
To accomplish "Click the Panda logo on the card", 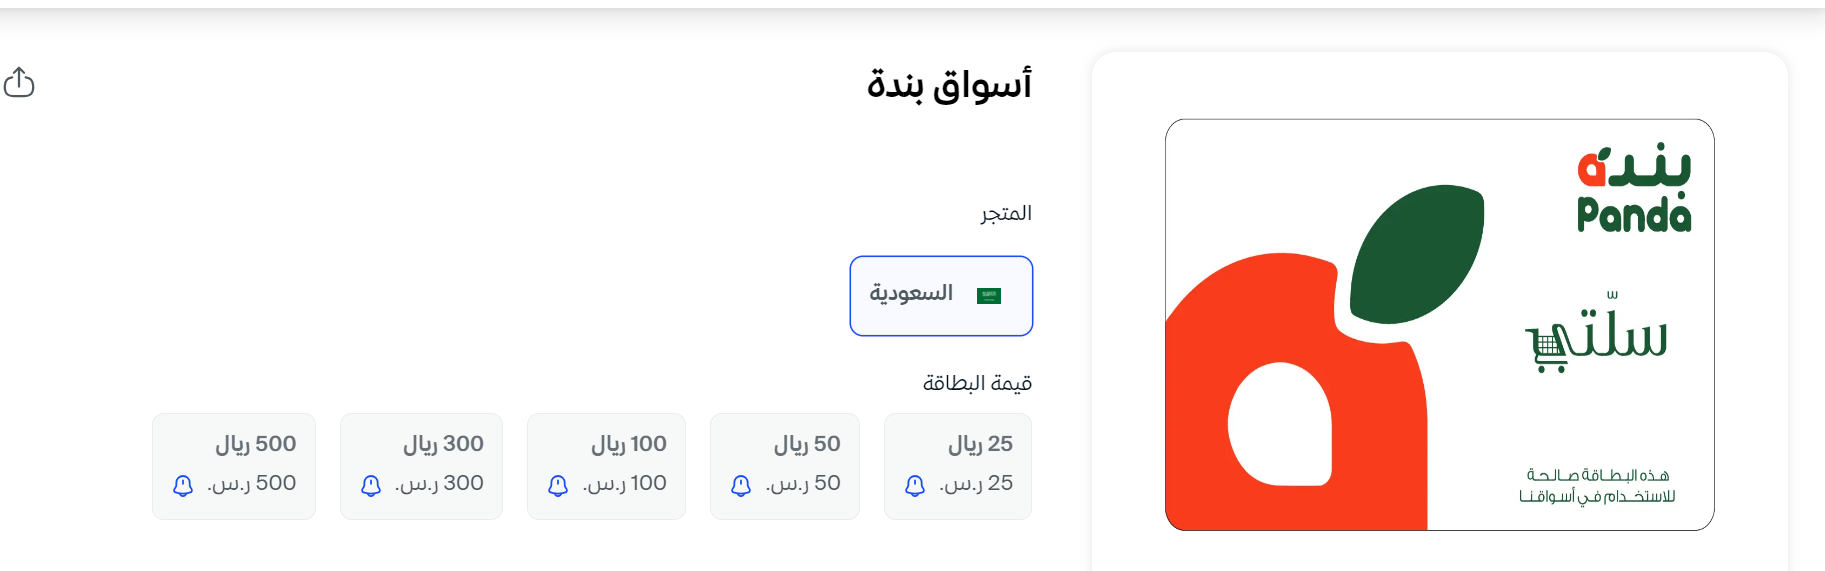I will 1634,188.
